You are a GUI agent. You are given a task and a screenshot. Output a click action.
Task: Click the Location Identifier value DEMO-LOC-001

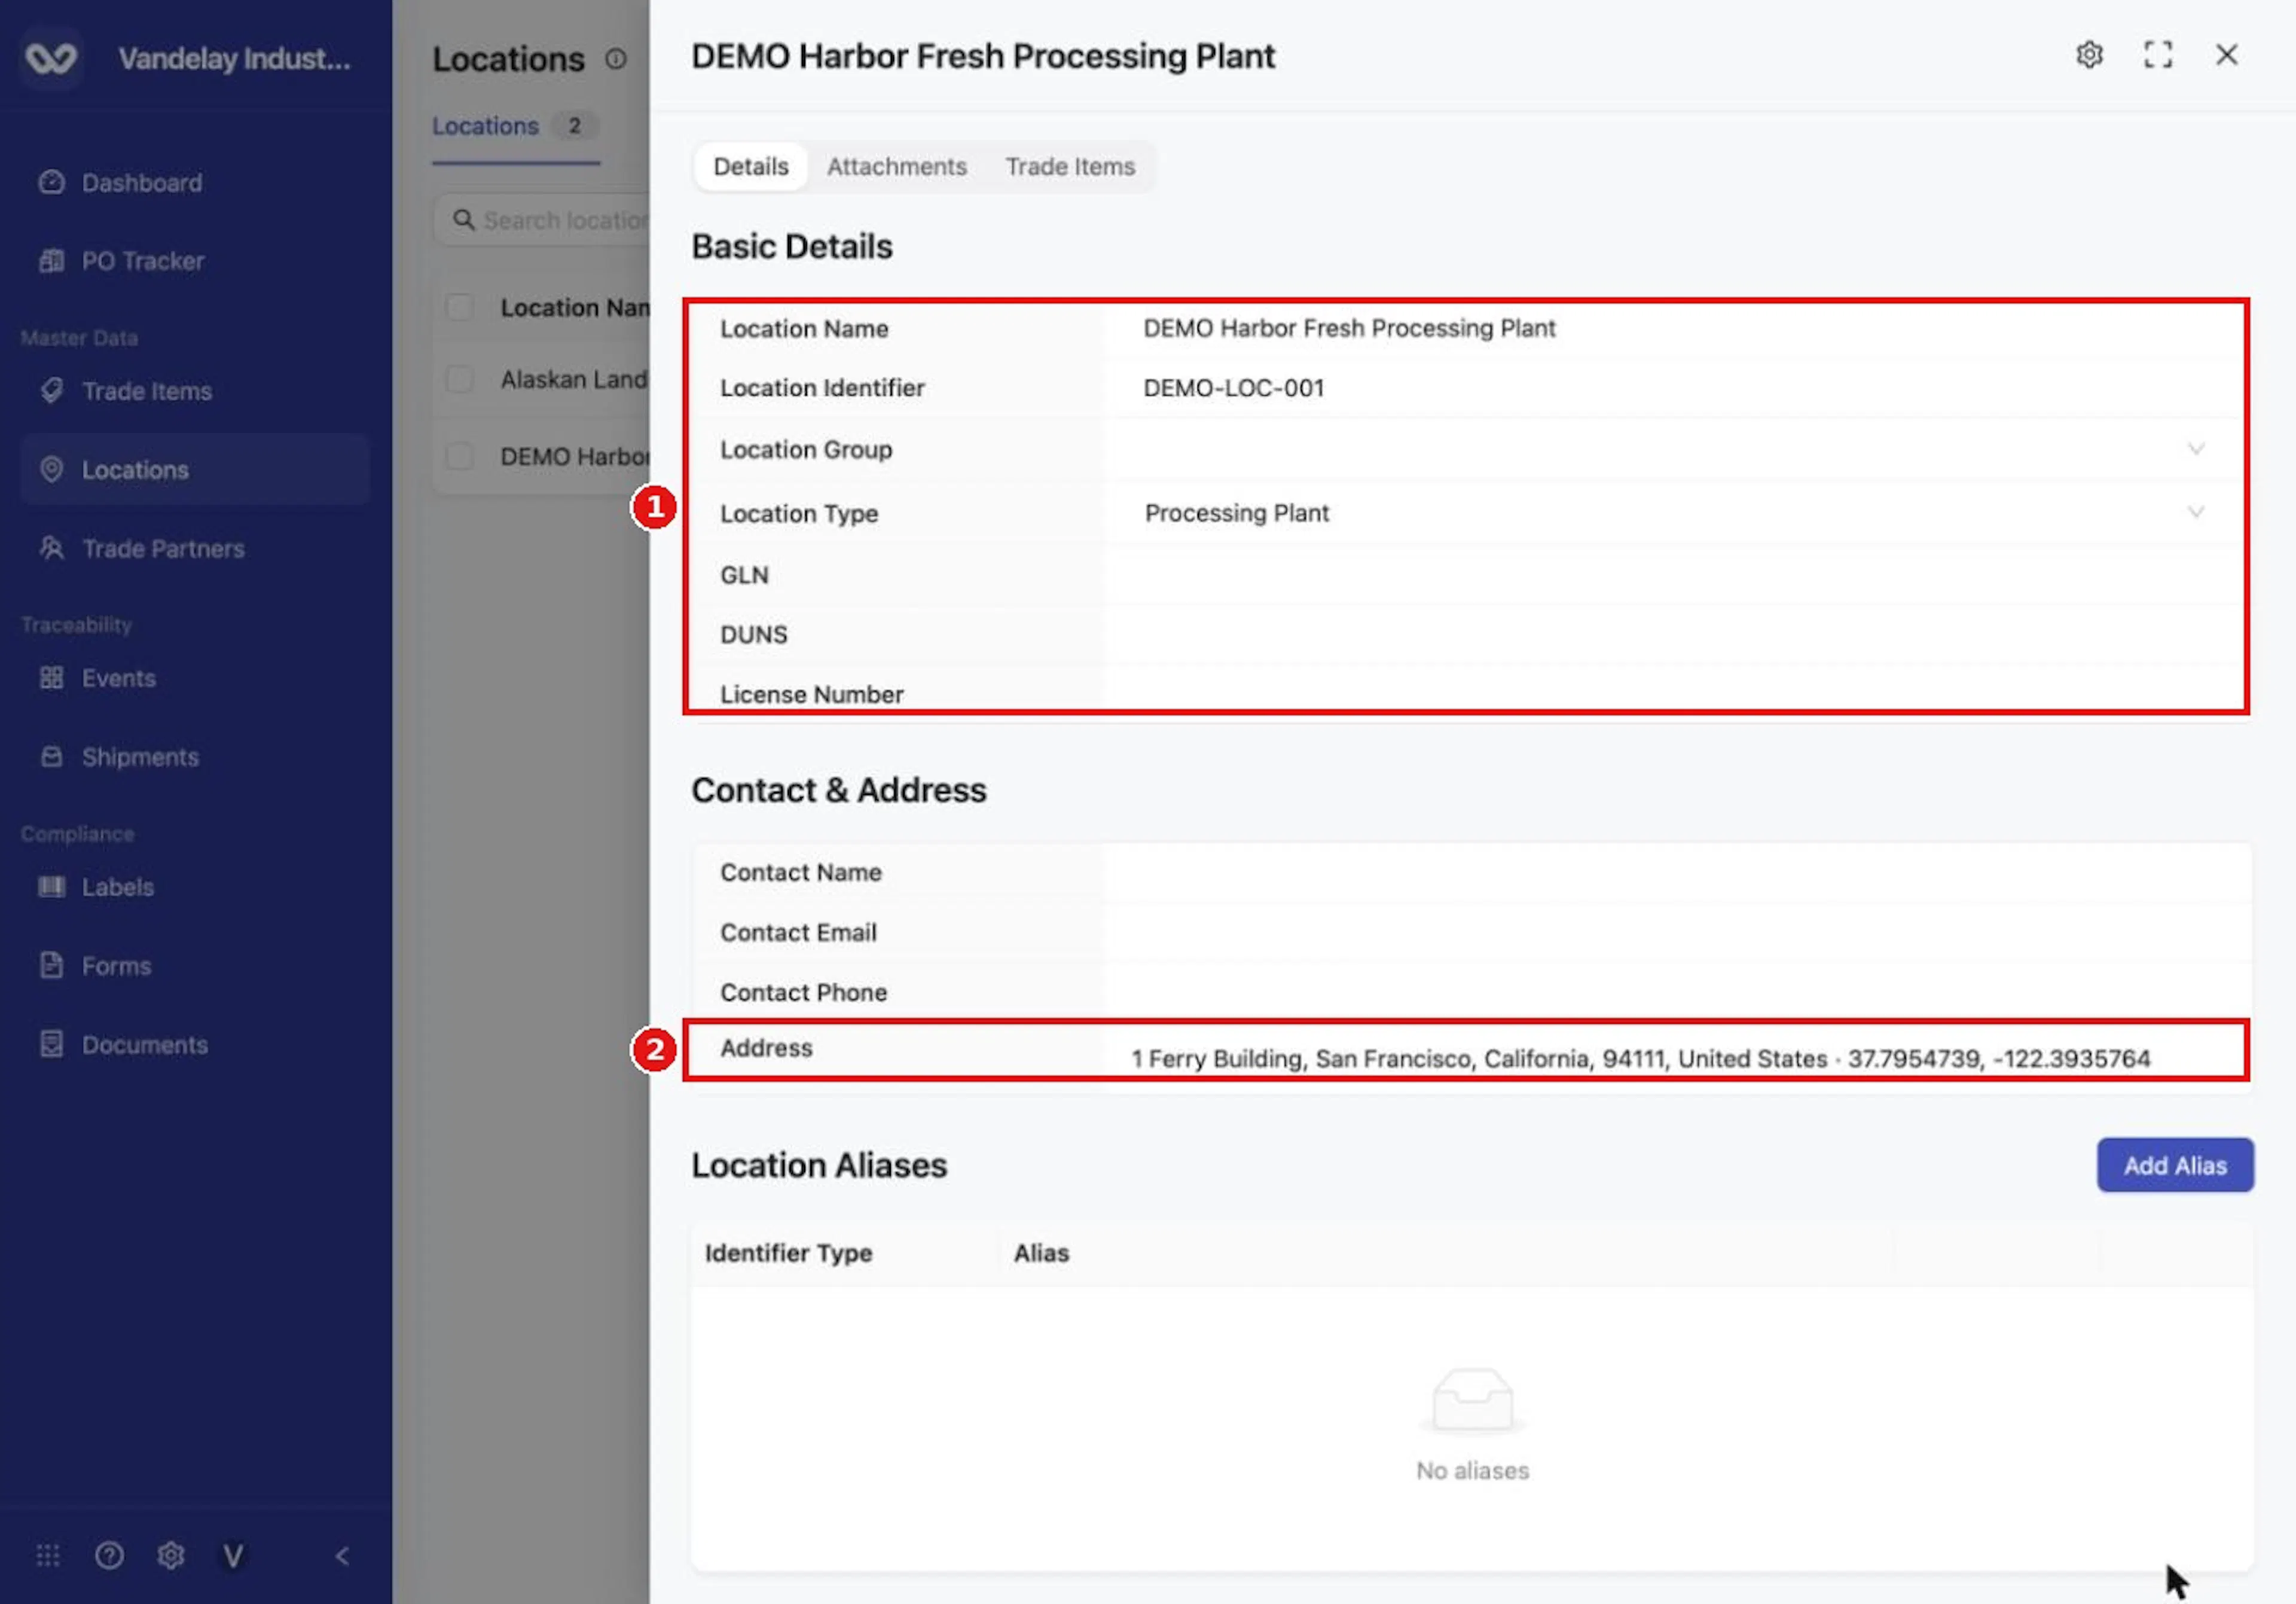click(1234, 388)
